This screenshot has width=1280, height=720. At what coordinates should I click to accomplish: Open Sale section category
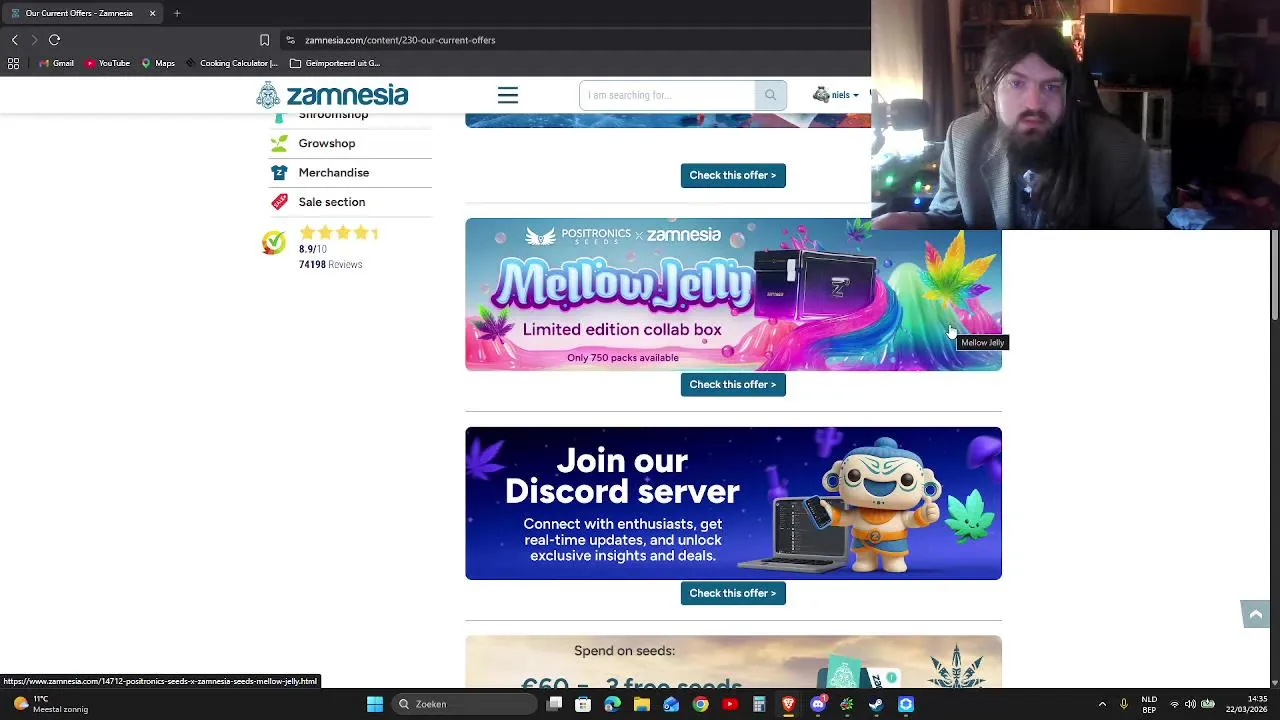coord(332,202)
